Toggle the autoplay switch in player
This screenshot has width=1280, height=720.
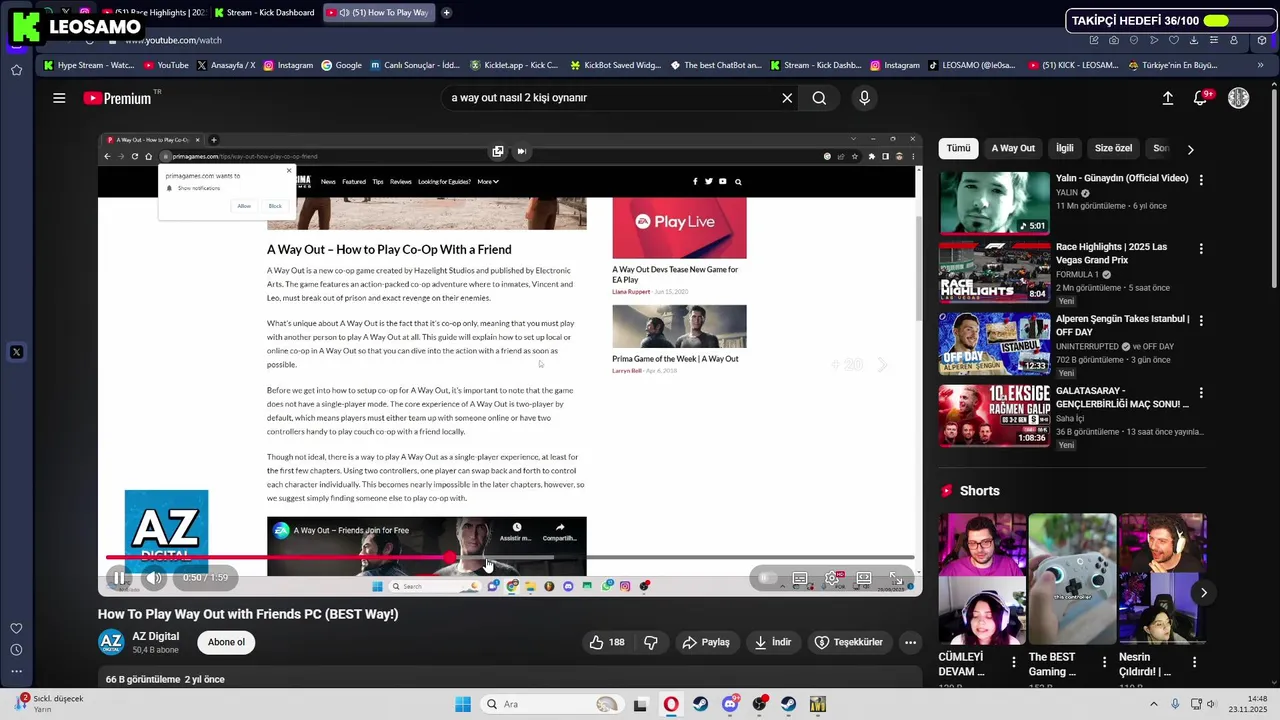[x=767, y=578]
